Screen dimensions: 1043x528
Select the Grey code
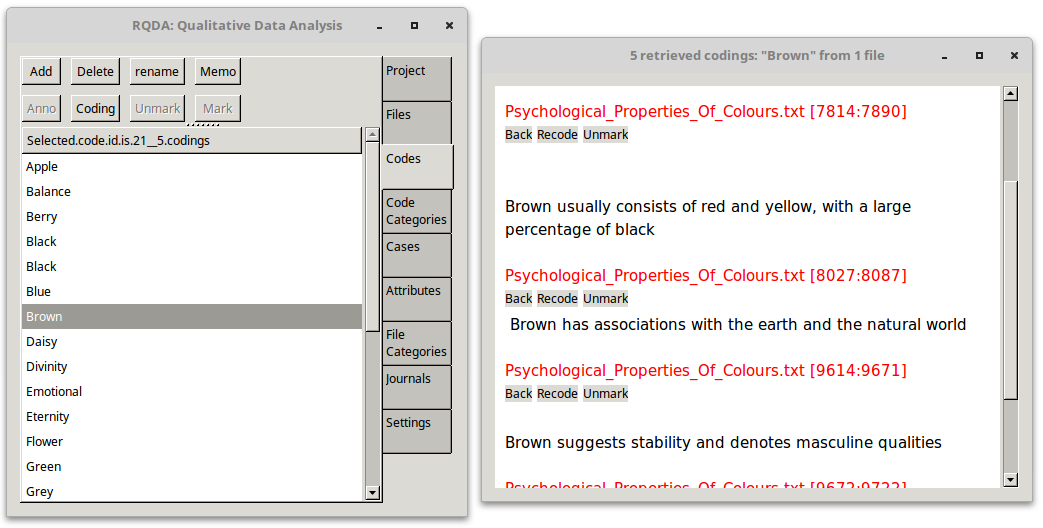192,491
